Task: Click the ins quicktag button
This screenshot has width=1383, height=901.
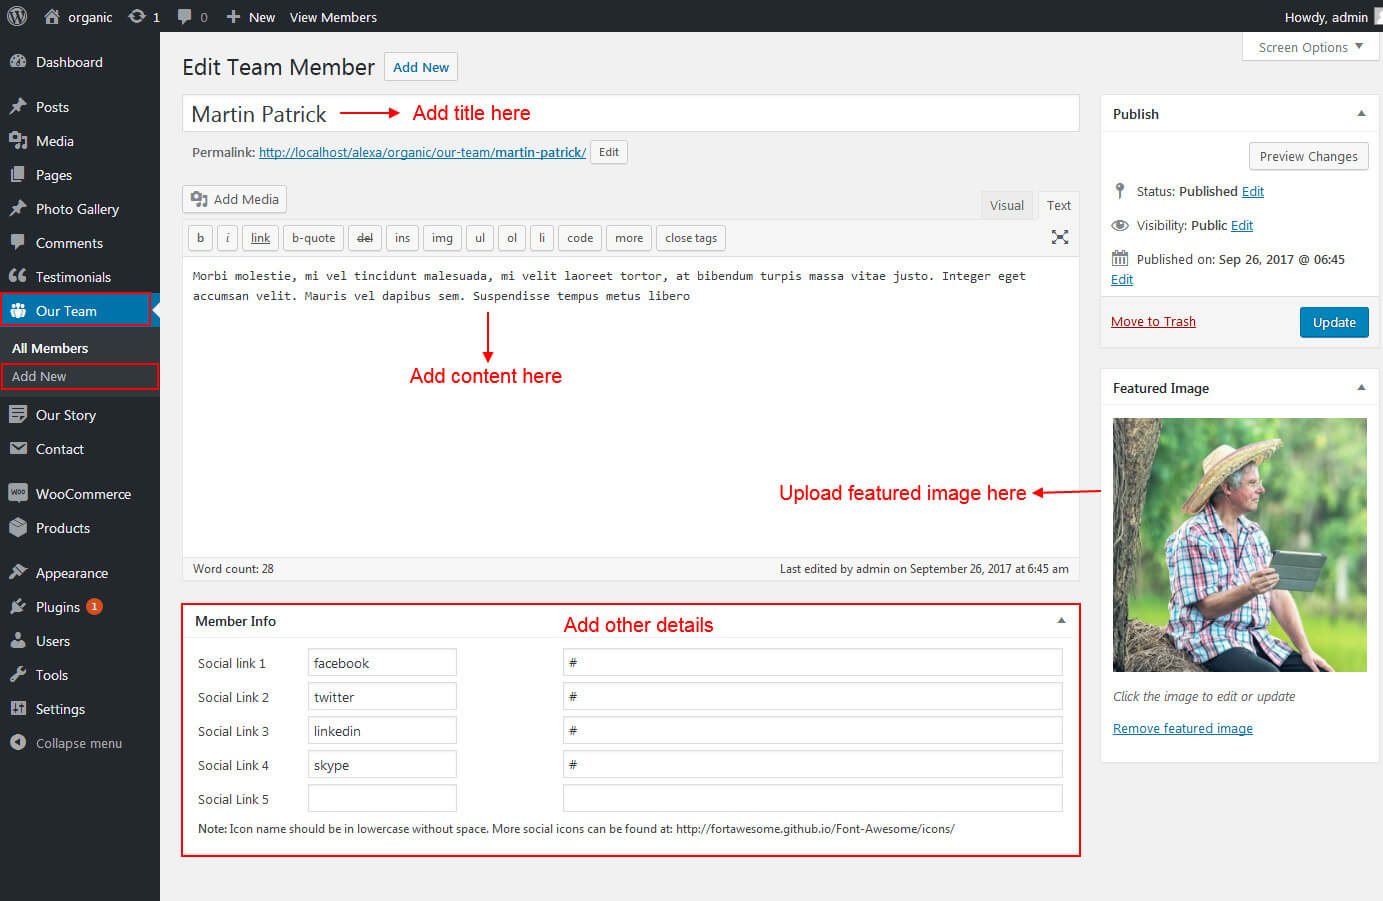Action: pyautogui.click(x=402, y=238)
